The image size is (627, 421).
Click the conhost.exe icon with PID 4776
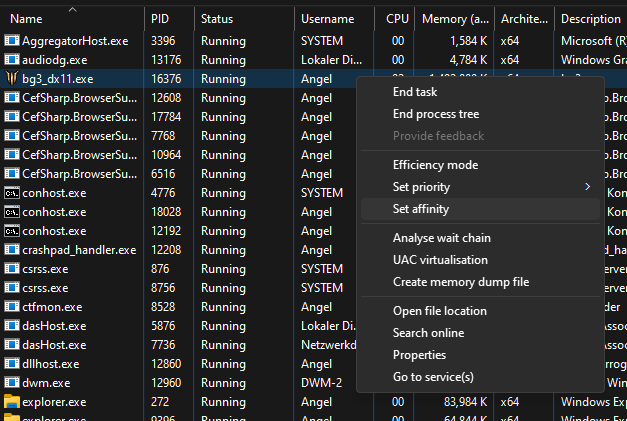click(x=11, y=192)
